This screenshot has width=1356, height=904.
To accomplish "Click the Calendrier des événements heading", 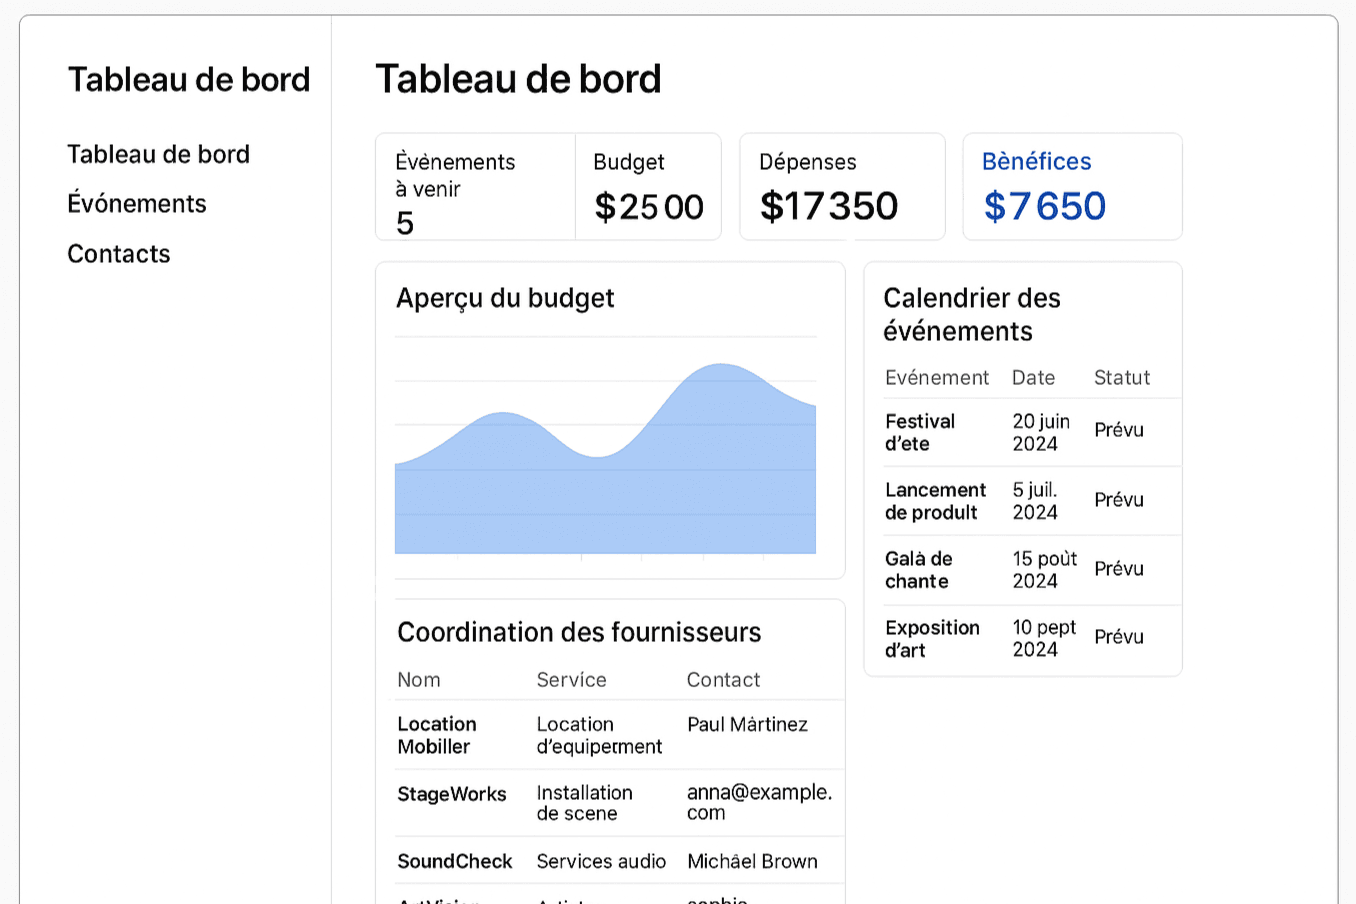I will click(x=972, y=314).
